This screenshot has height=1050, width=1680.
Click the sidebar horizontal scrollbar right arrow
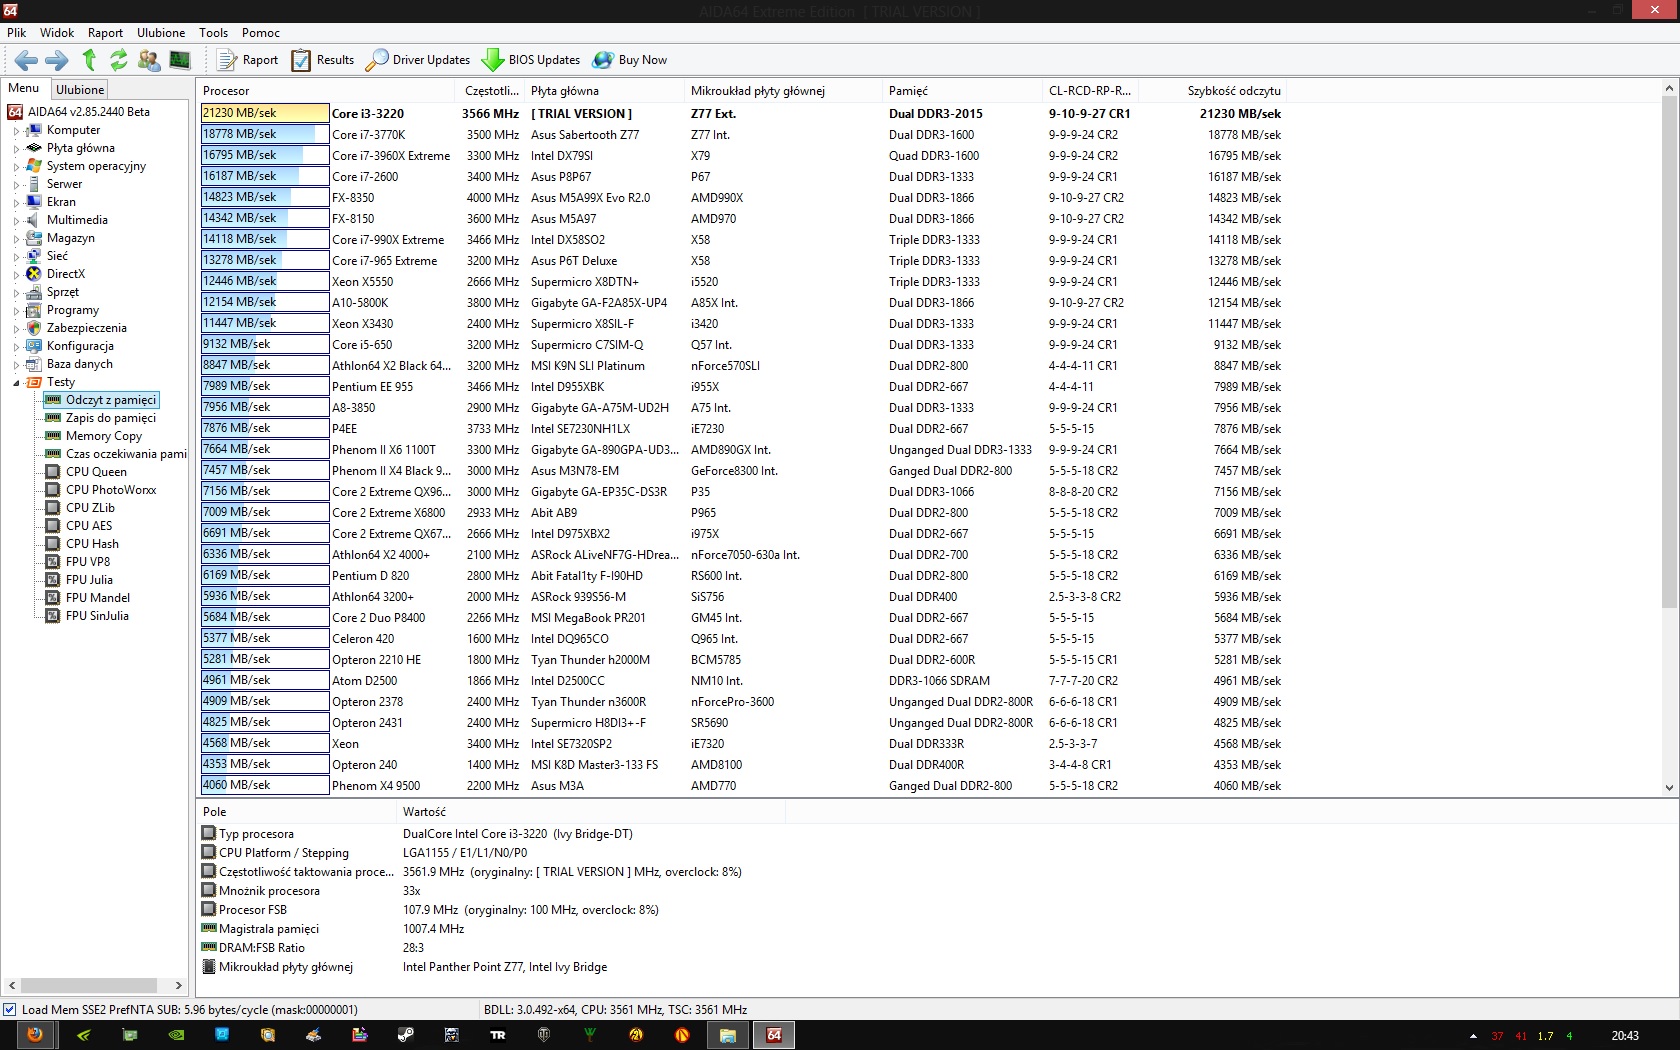coord(179,986)
